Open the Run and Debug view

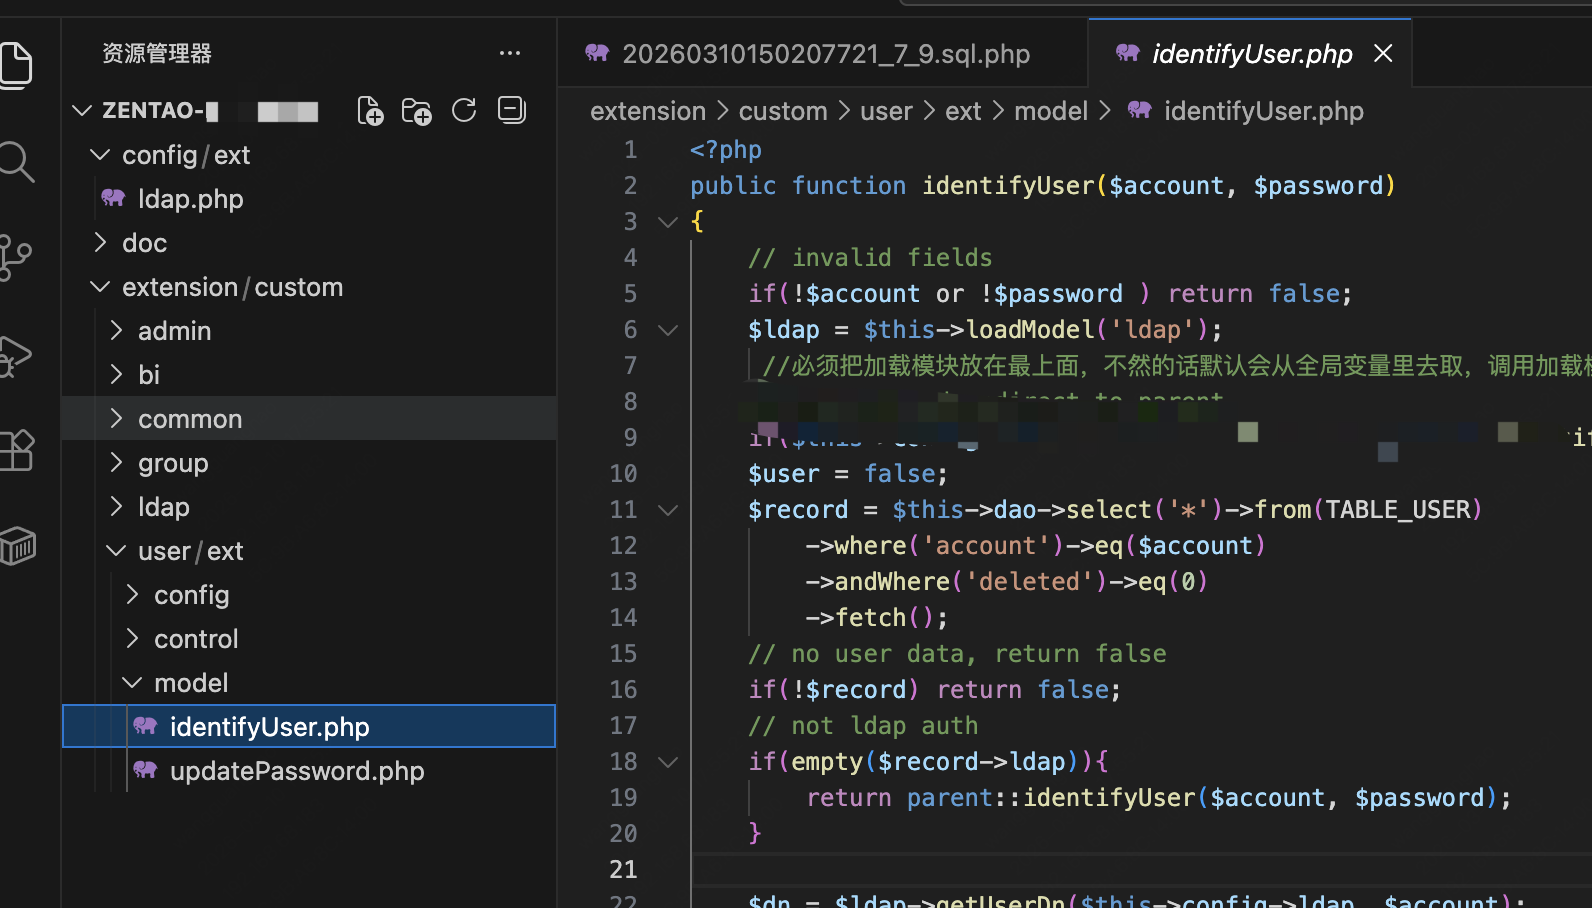[14, 355]
